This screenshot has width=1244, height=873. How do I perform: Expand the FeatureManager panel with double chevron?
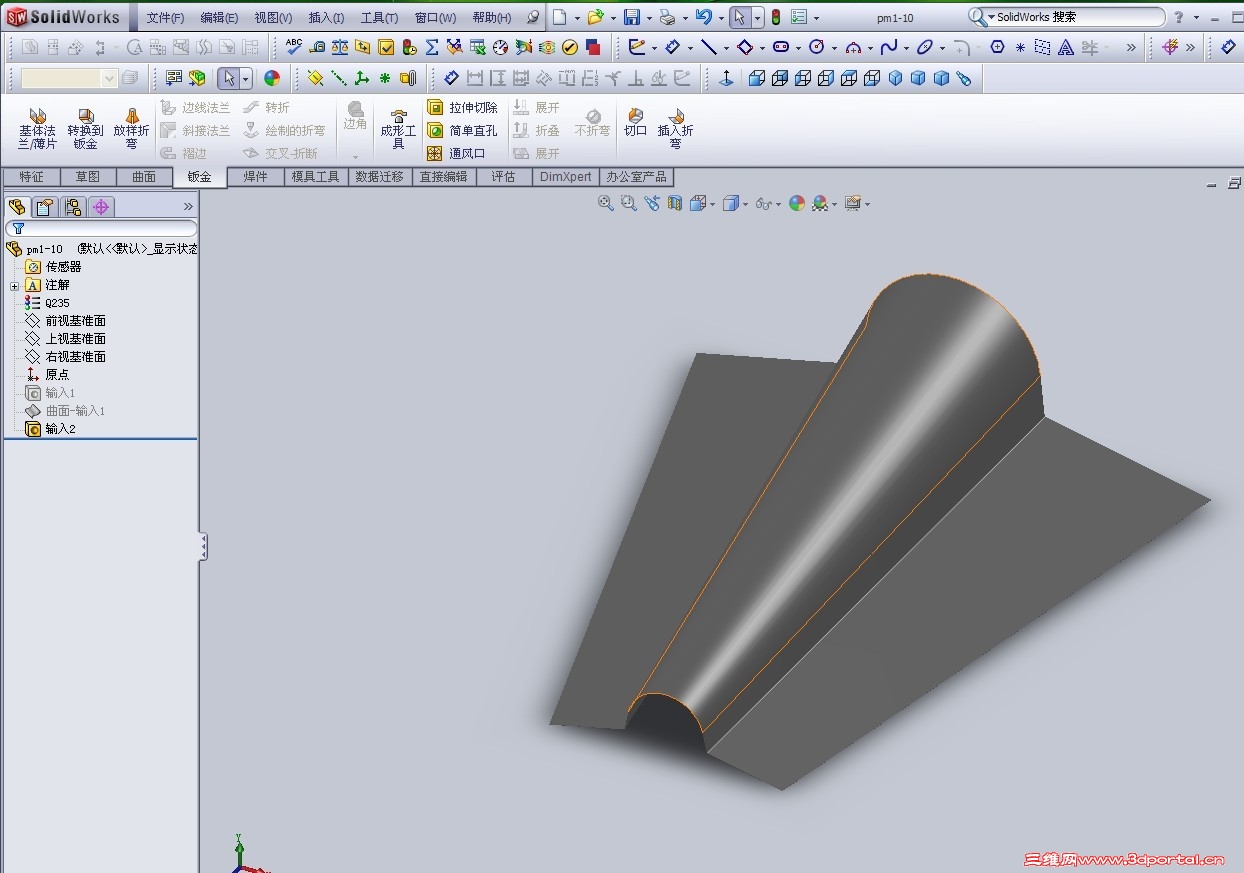pos(188,207)
